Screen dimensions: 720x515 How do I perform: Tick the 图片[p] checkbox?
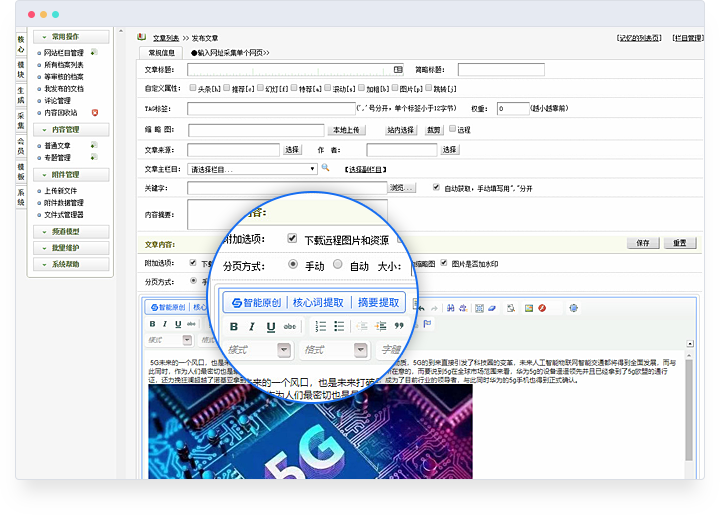pyautogui.click(x=395, y=88)
